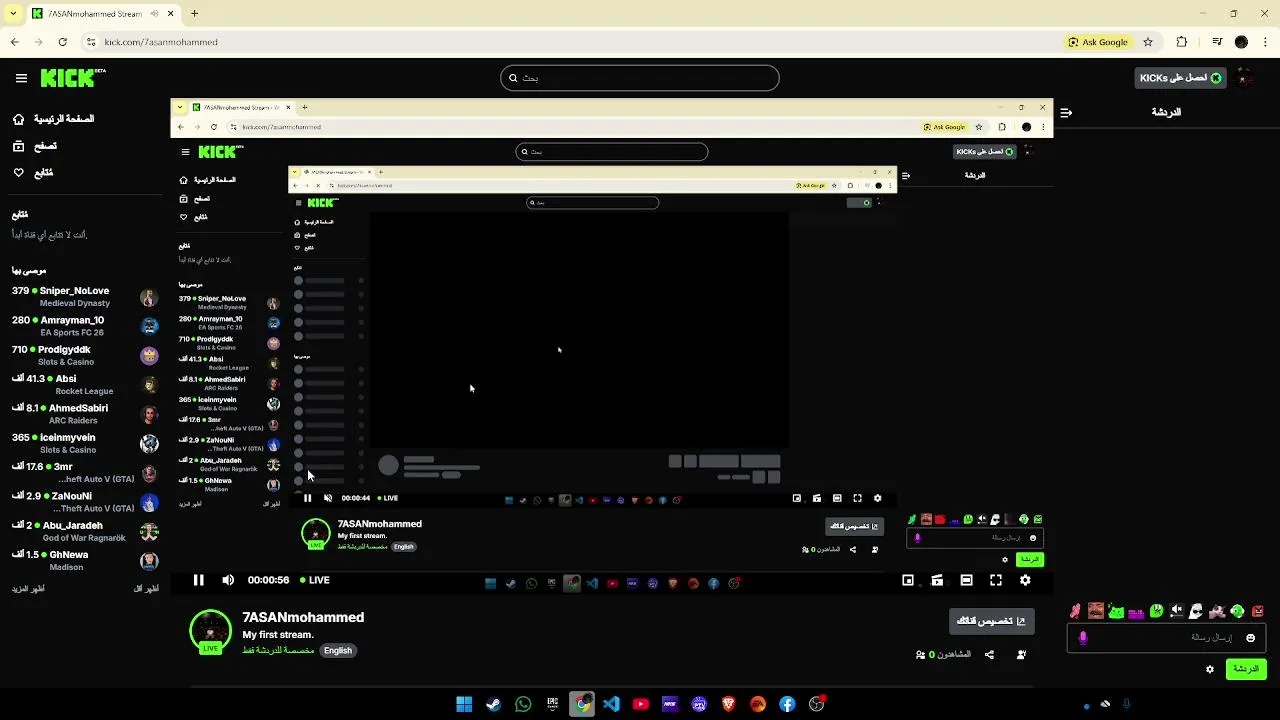Open outer player settings gear

[1025, 580]
